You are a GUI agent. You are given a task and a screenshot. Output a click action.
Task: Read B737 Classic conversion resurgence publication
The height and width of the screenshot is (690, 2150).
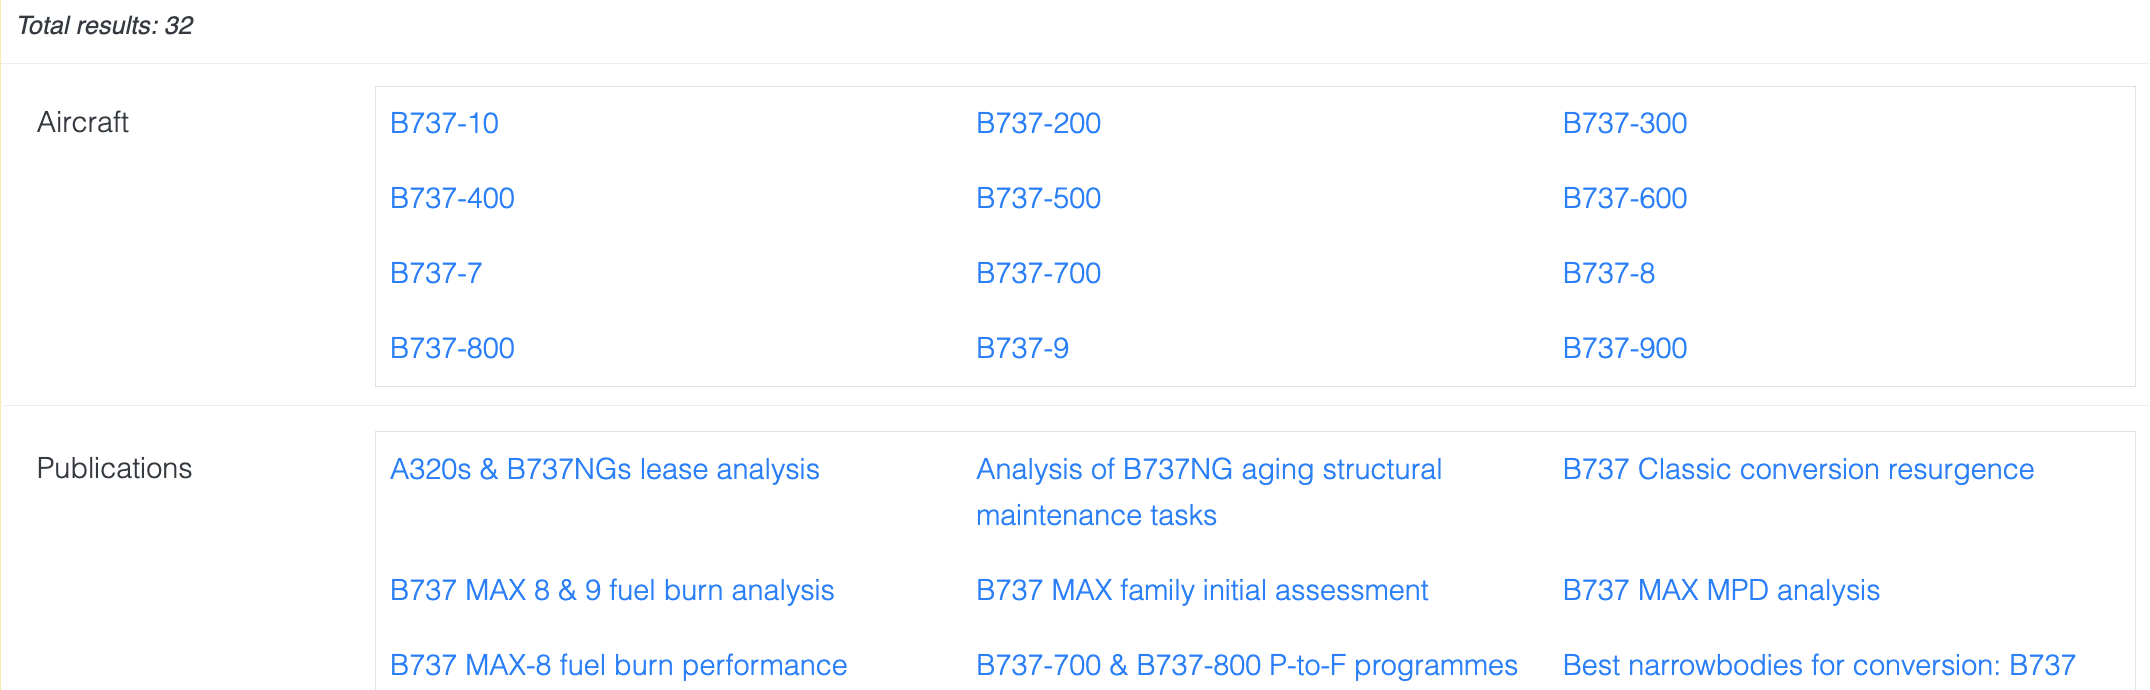(1797, 469)
